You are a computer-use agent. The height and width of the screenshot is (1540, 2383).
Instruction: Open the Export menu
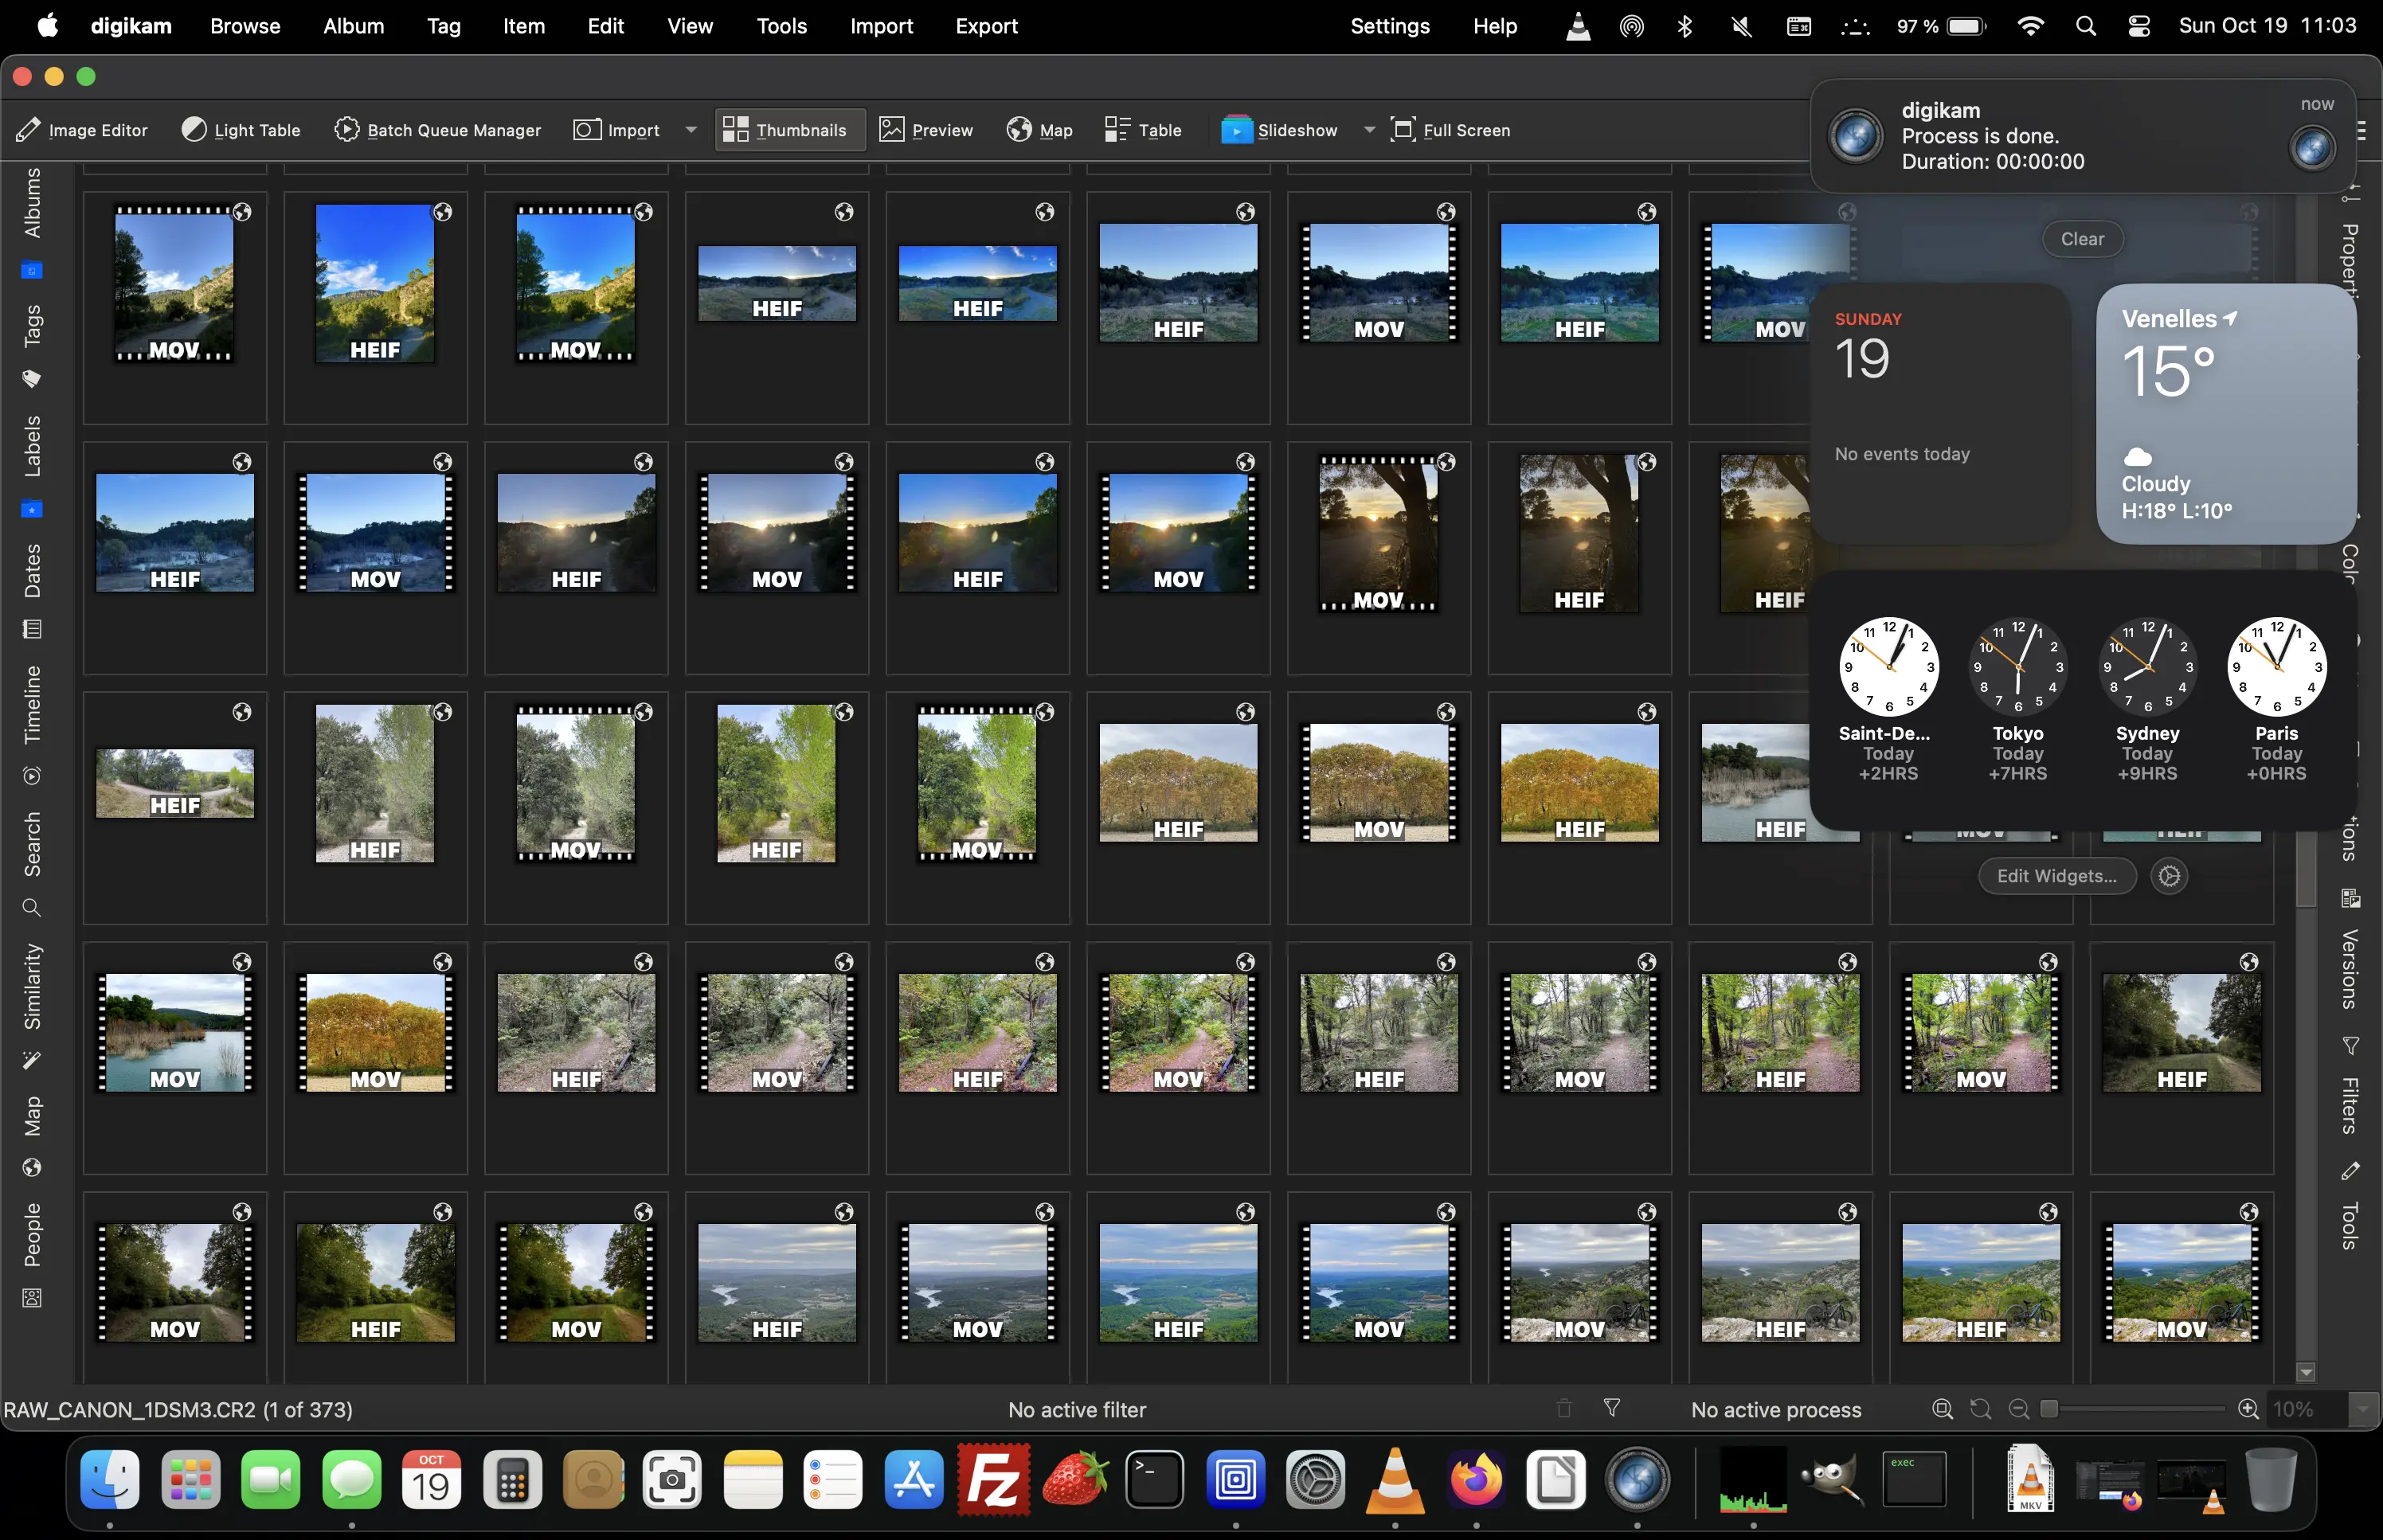pos(985,26)
